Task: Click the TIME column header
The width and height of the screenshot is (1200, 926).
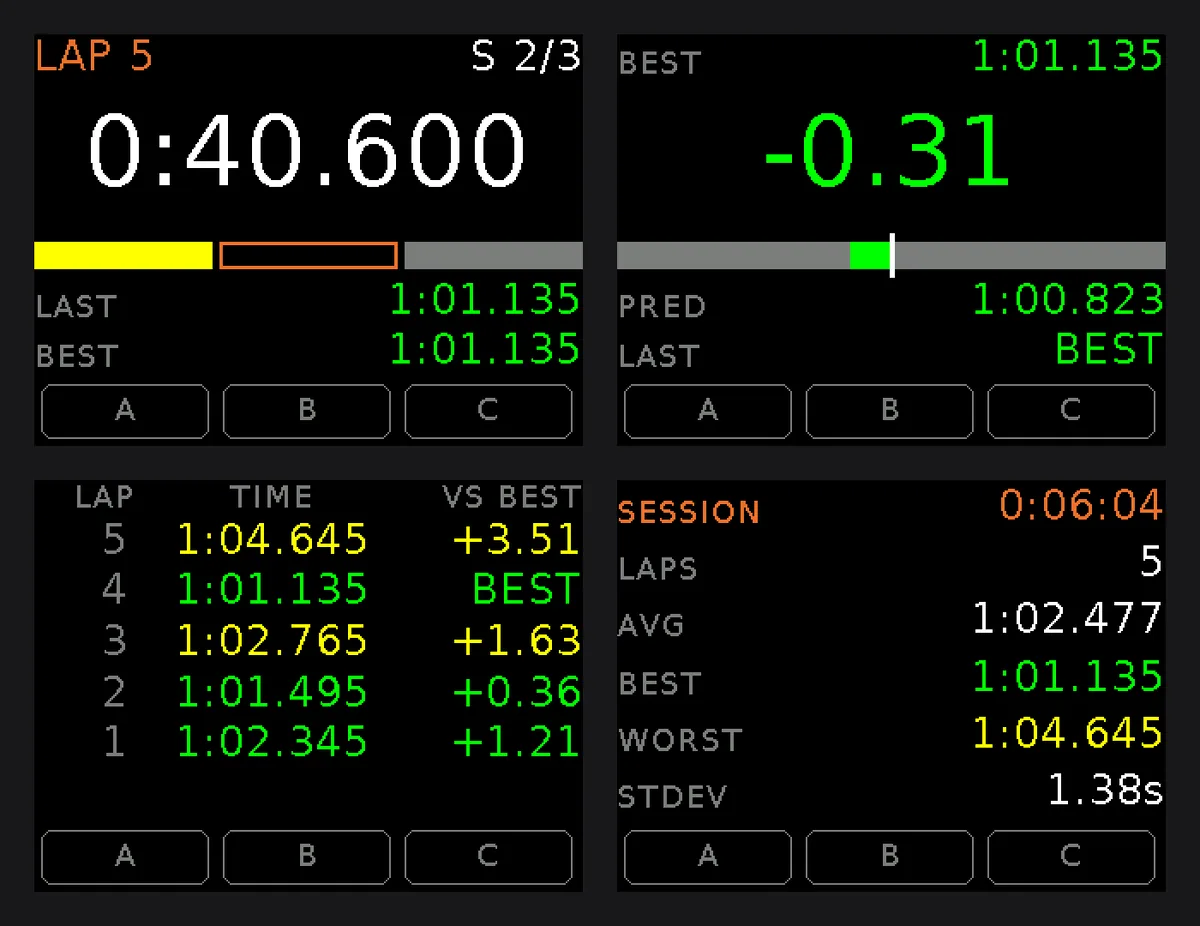Action: point(272,497)
